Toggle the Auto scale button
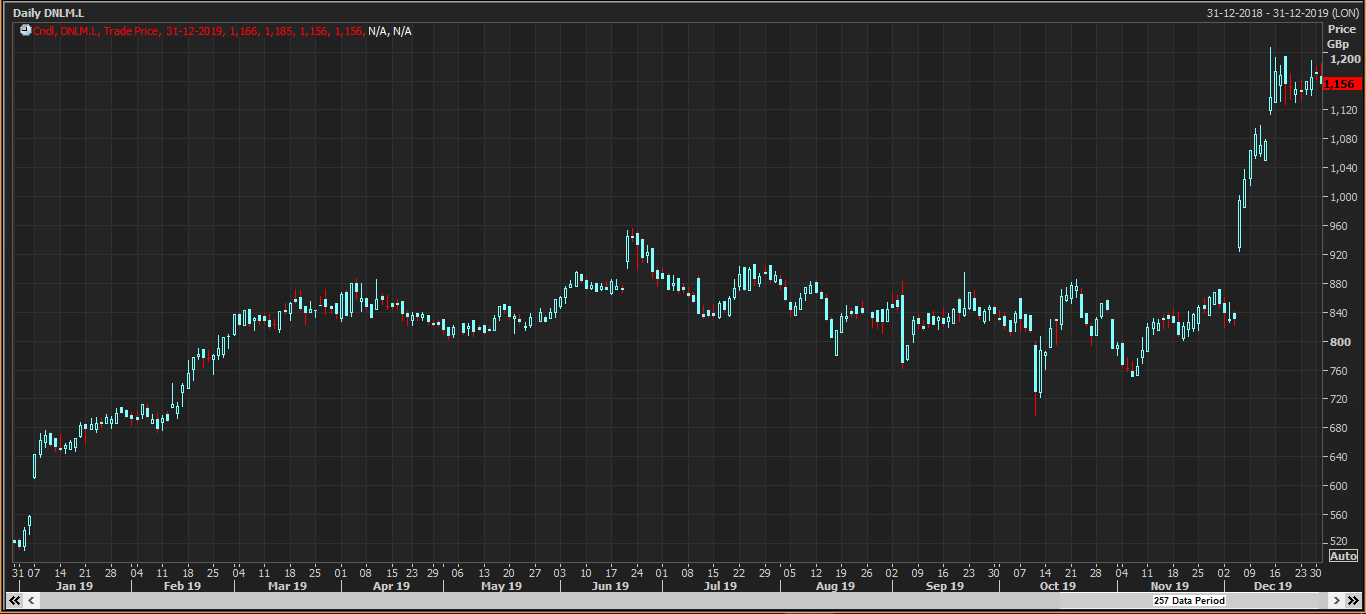 pos(1343,556)
